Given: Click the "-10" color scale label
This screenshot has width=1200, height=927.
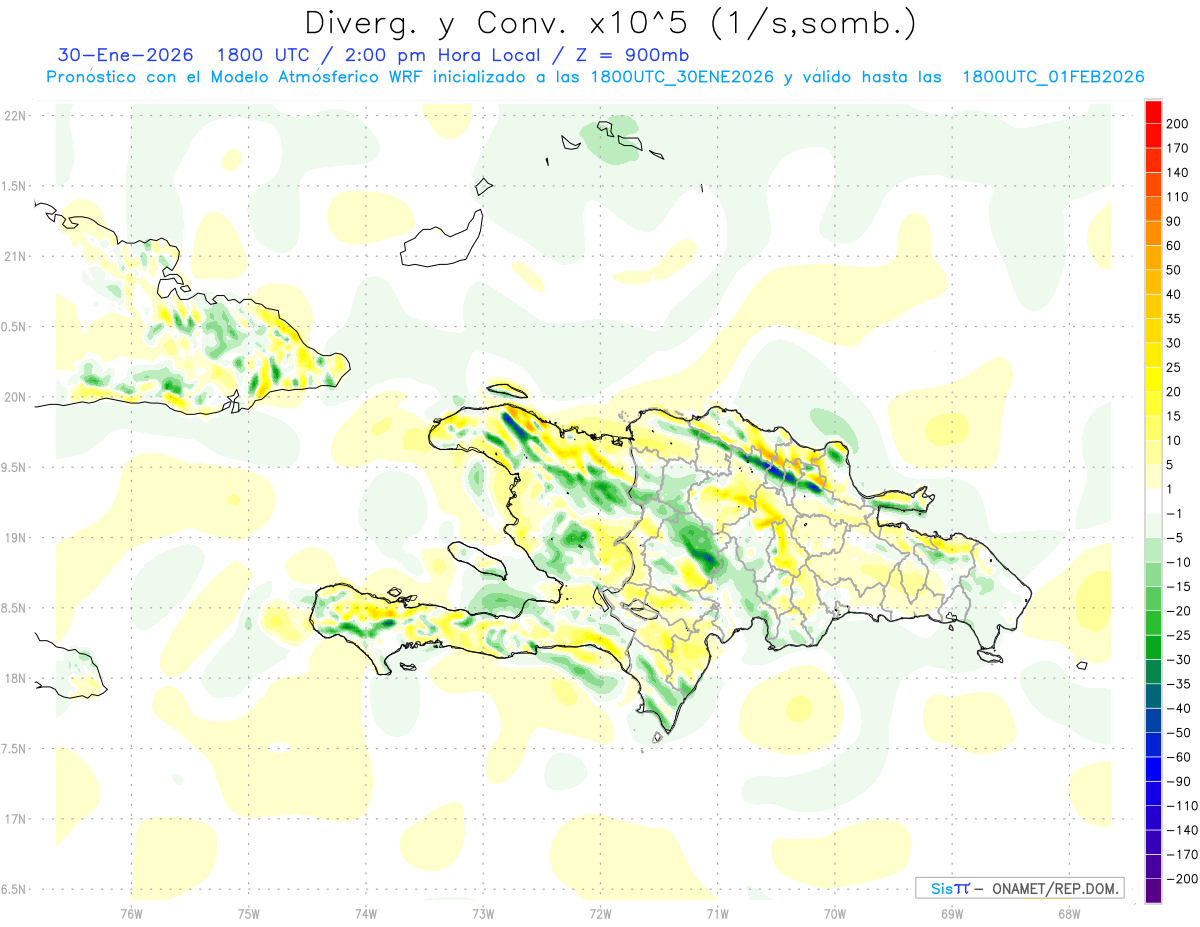Looking at the screenshot, I should pyautogui.click(x=1178, y=562).
